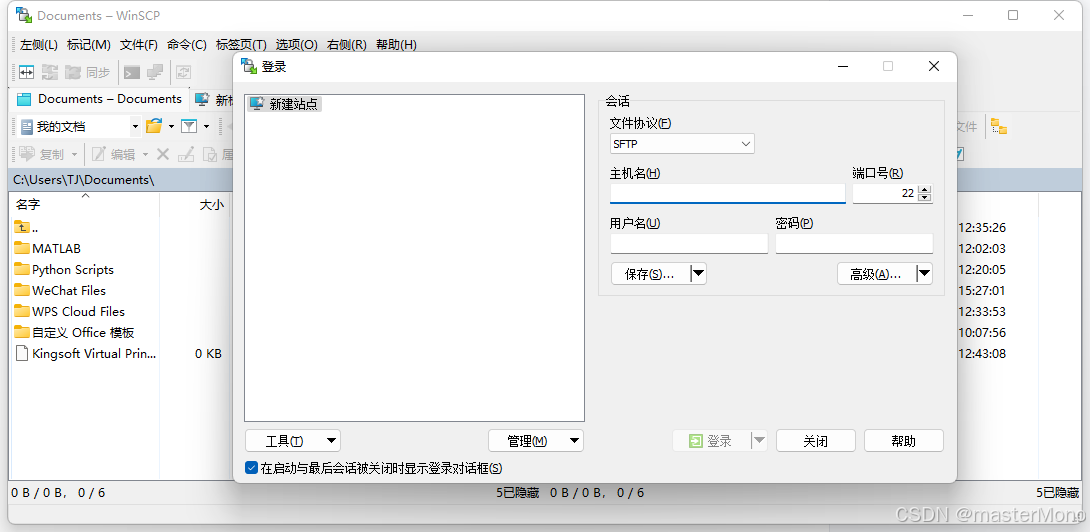Click the grayed synchronize arrows icon
Image resolution: width=1090 pixels, height=532 pixels.
coord(49,72)
